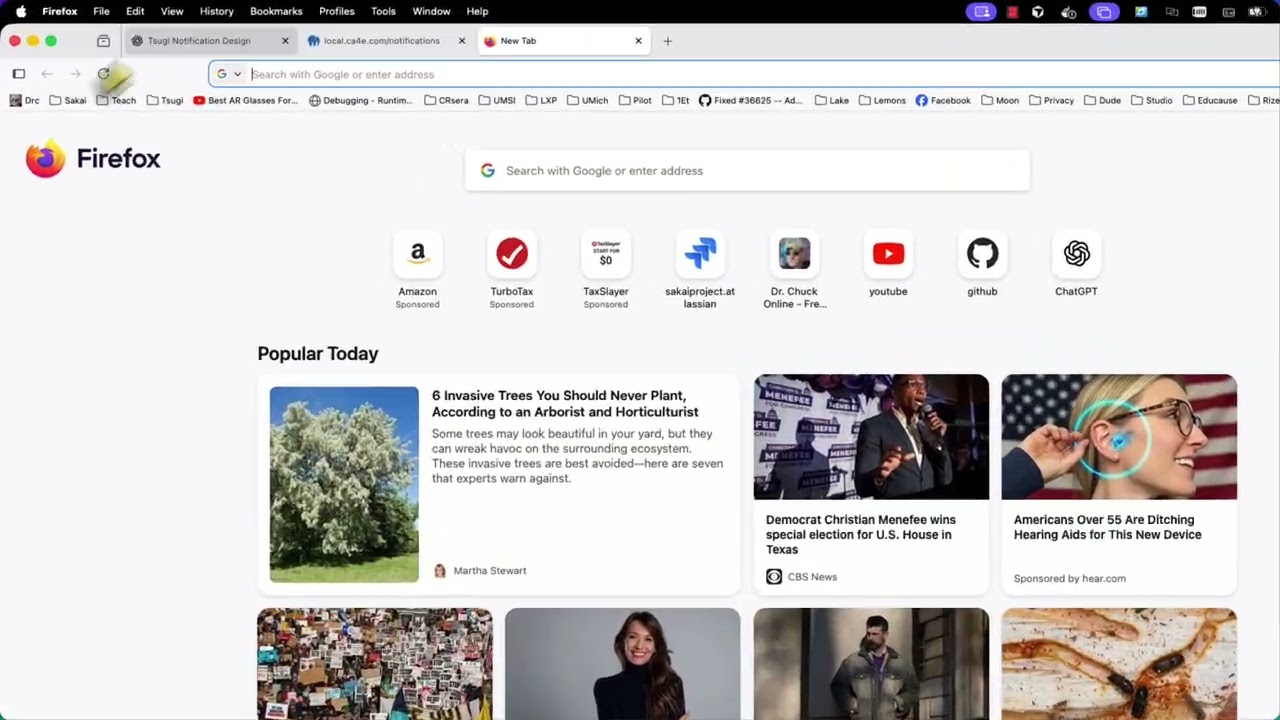Open the Profiles menu
This screenshot has width=1280, height=720.
(336, 11)
